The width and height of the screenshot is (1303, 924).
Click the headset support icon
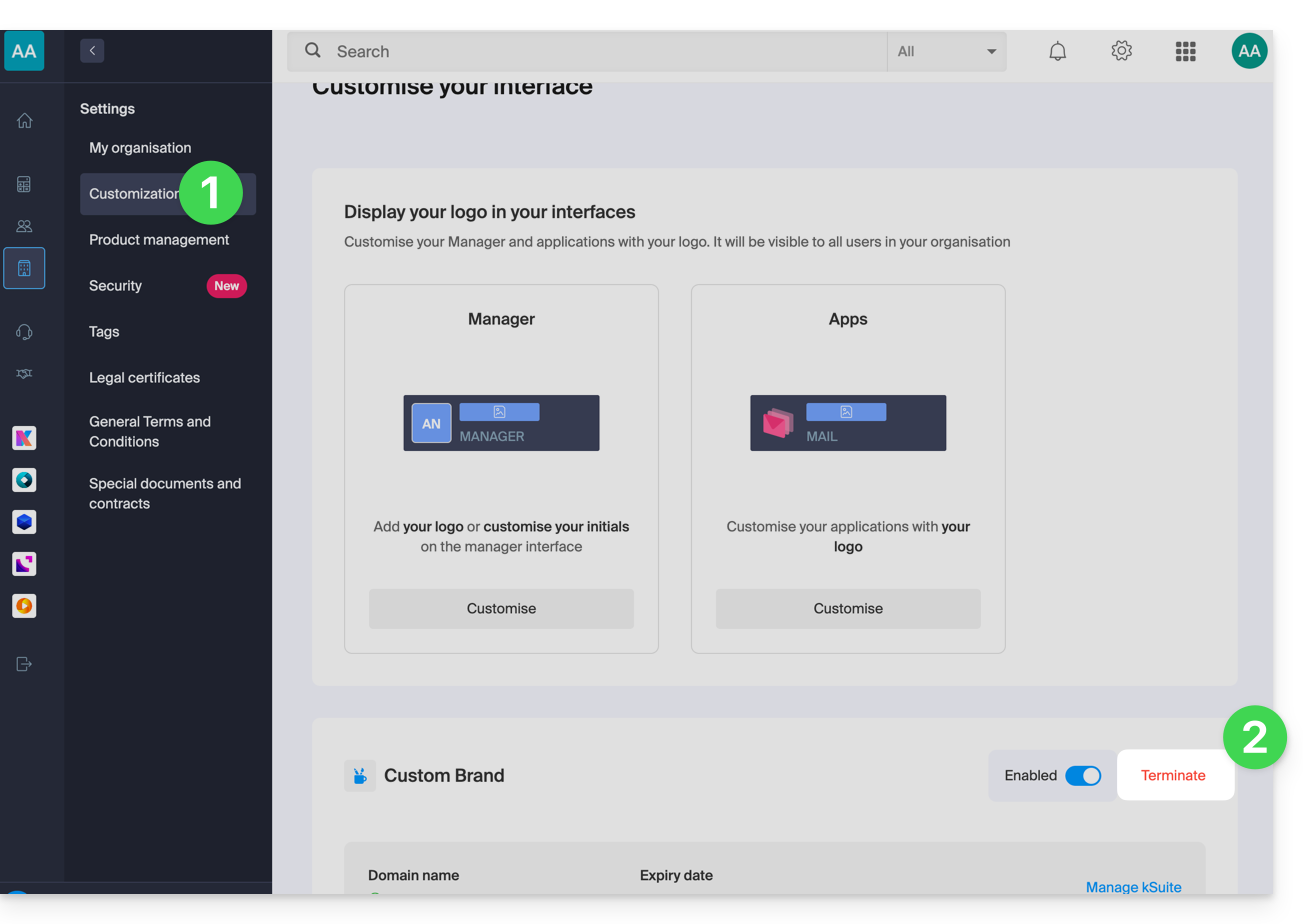click(x=24, y=331)
